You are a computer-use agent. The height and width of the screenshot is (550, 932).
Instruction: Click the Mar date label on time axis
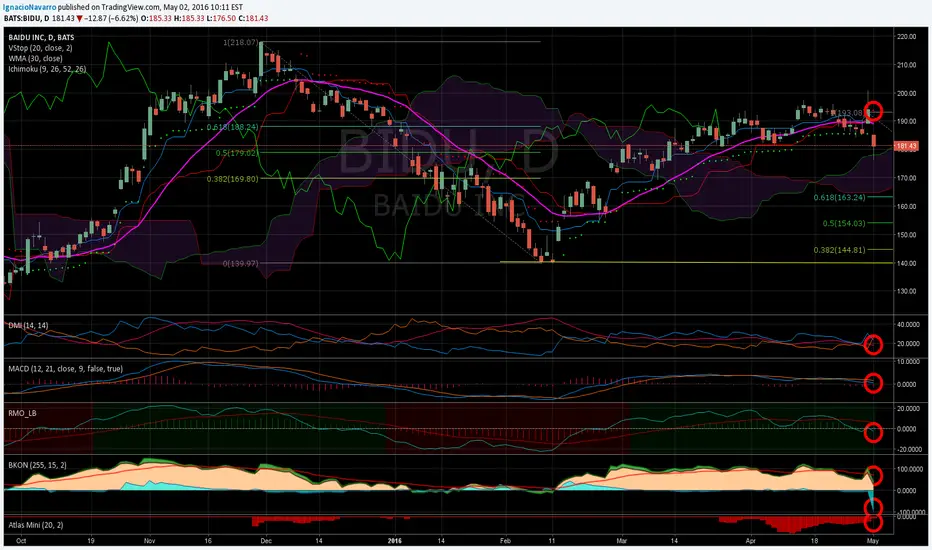click(622, 541)
